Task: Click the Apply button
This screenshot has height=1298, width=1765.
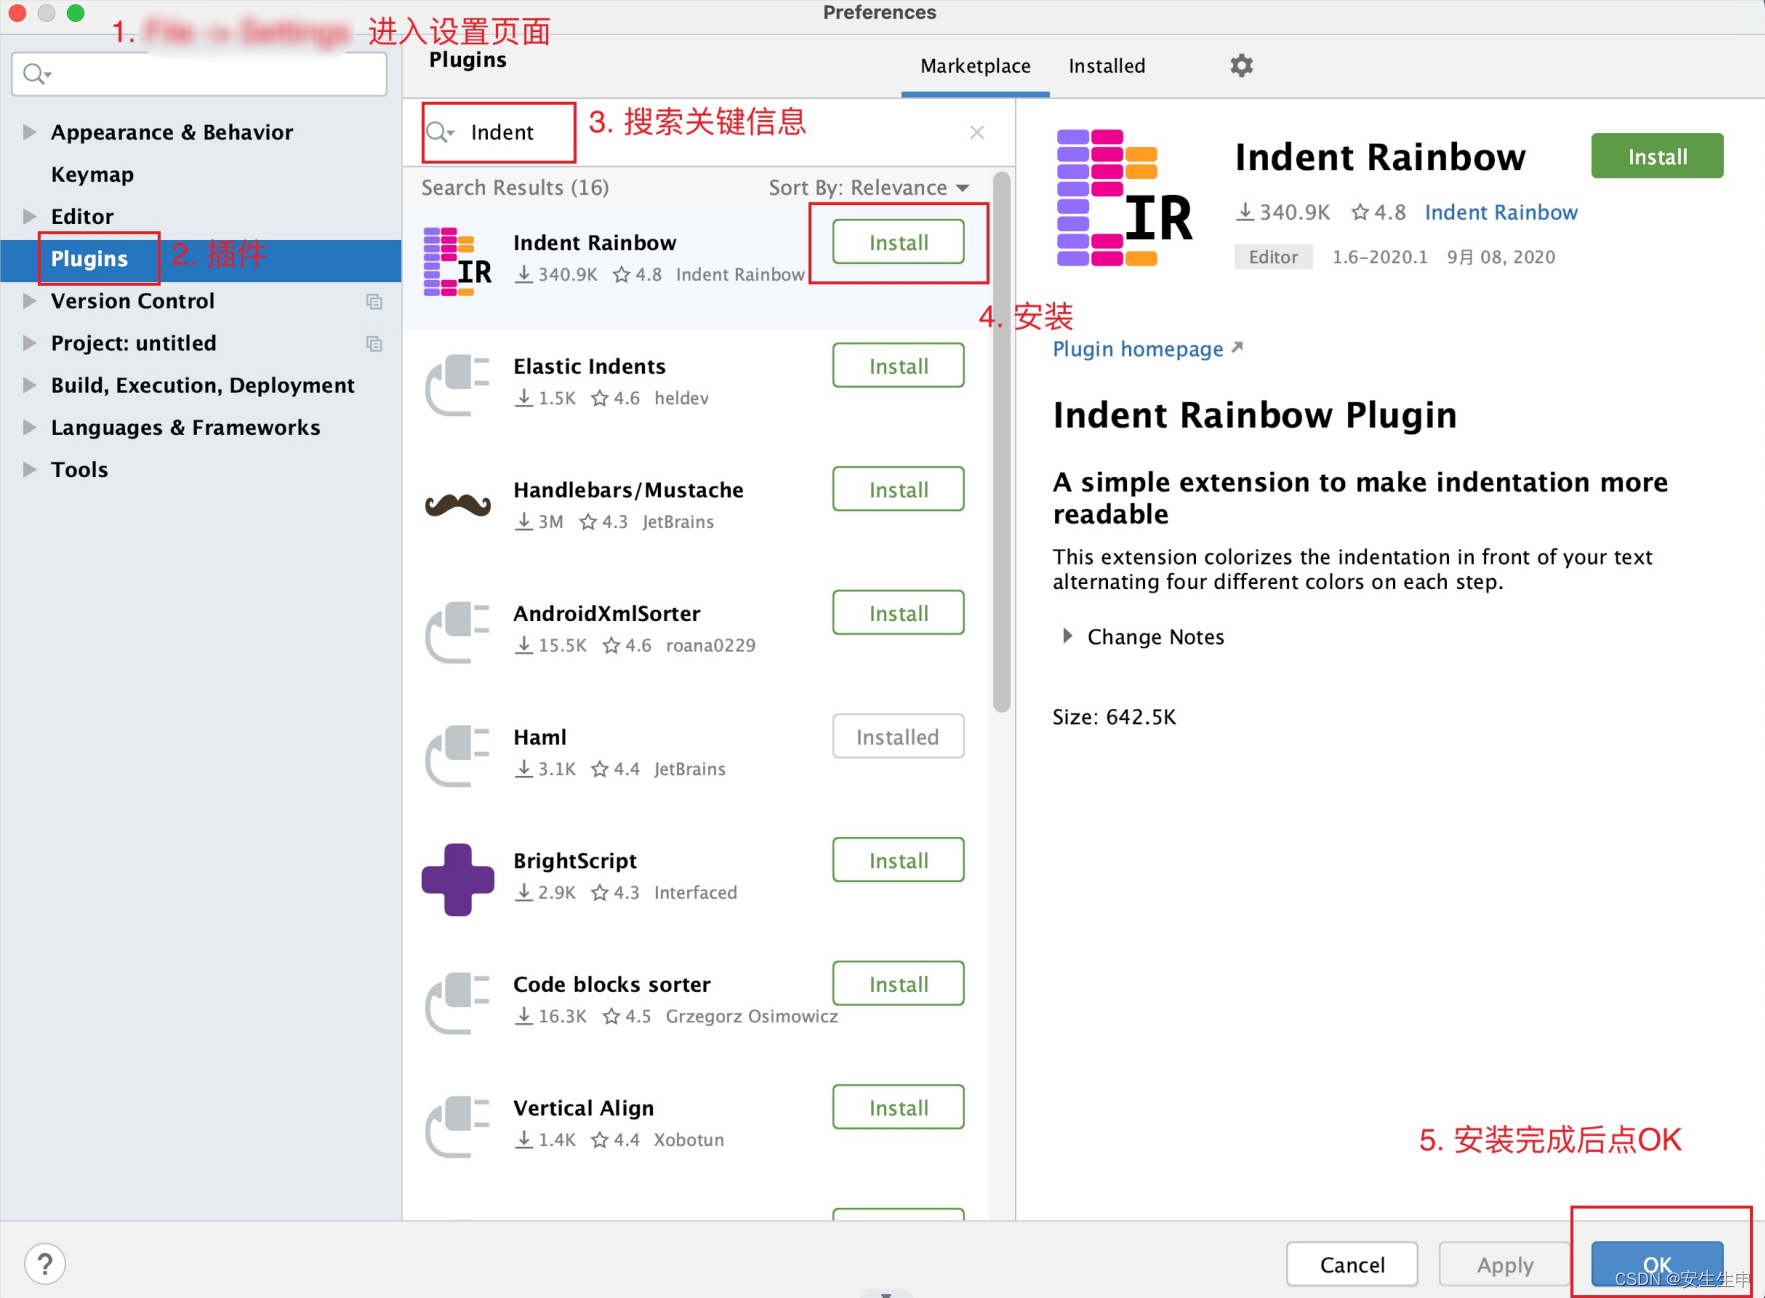Action: click(x=1504, y=1264)
